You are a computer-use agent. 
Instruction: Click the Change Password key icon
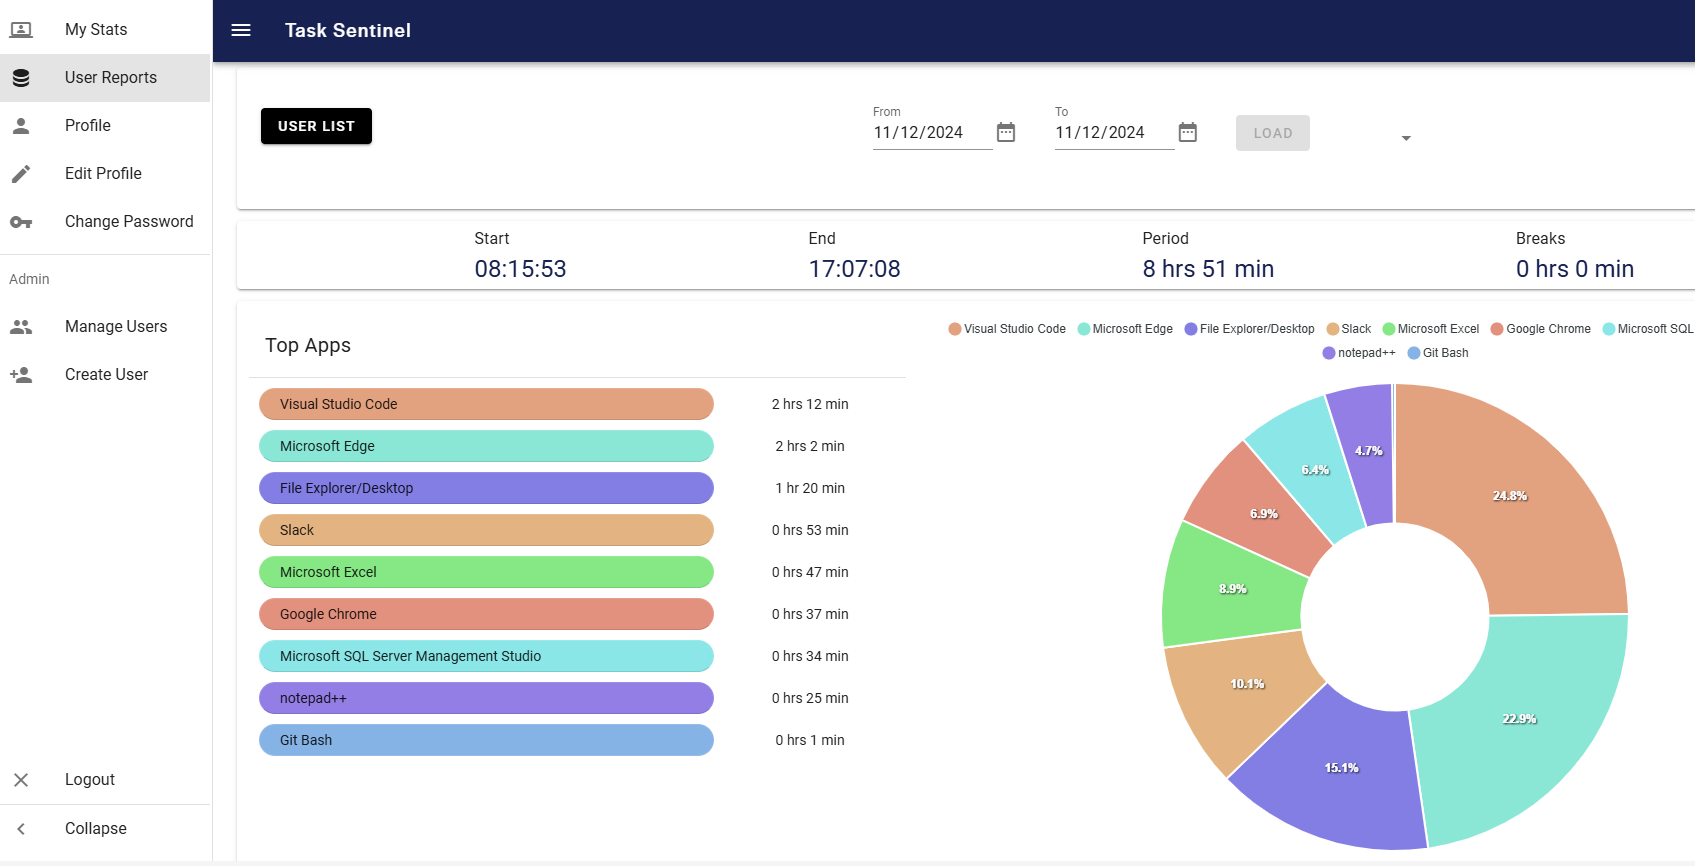click(21, 222)
